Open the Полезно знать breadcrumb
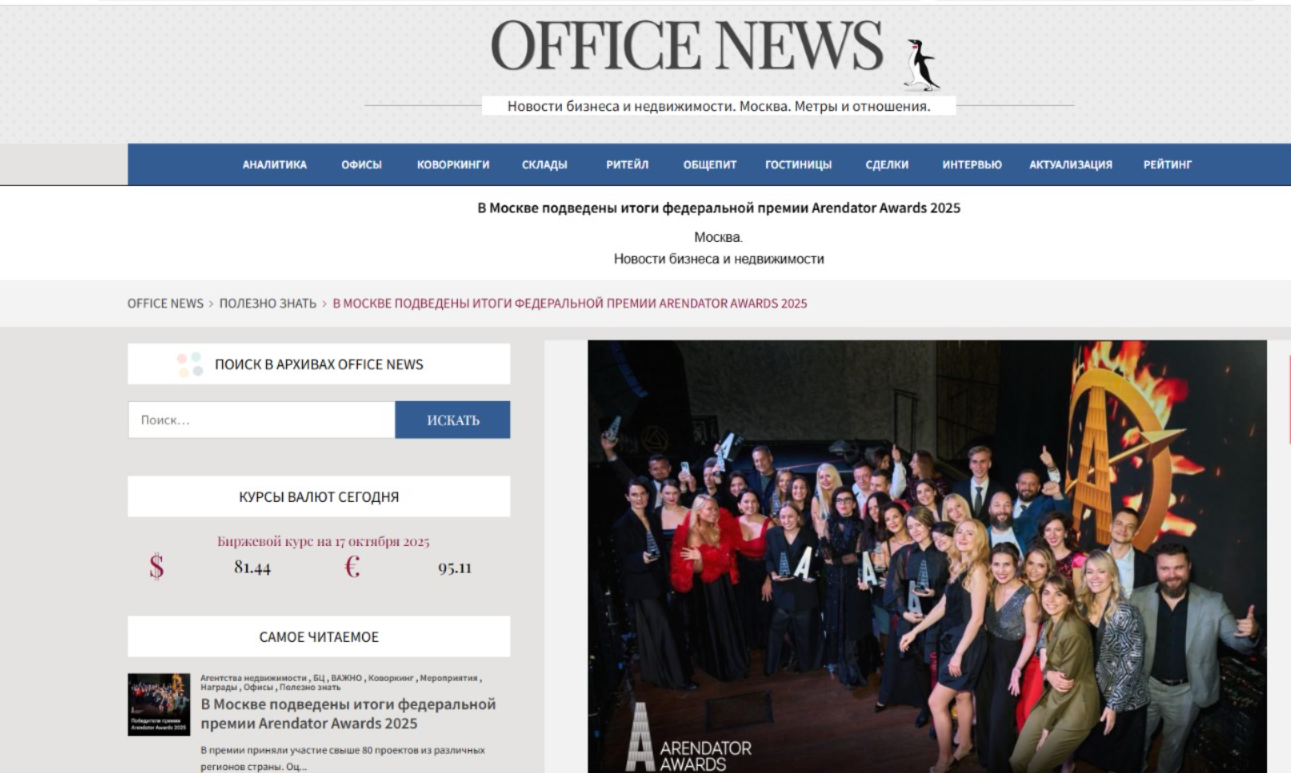Viewport: 1291px width, 773px height. [x=268, y=303]
